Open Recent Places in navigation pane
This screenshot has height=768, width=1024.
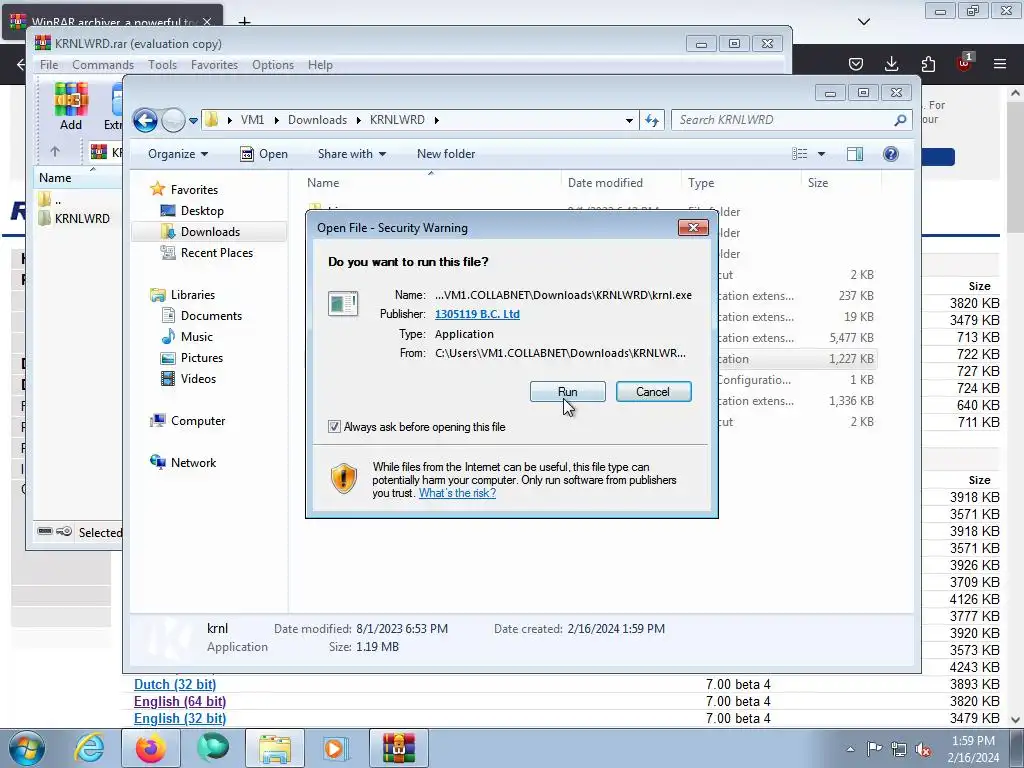click(x=216, y=252)
